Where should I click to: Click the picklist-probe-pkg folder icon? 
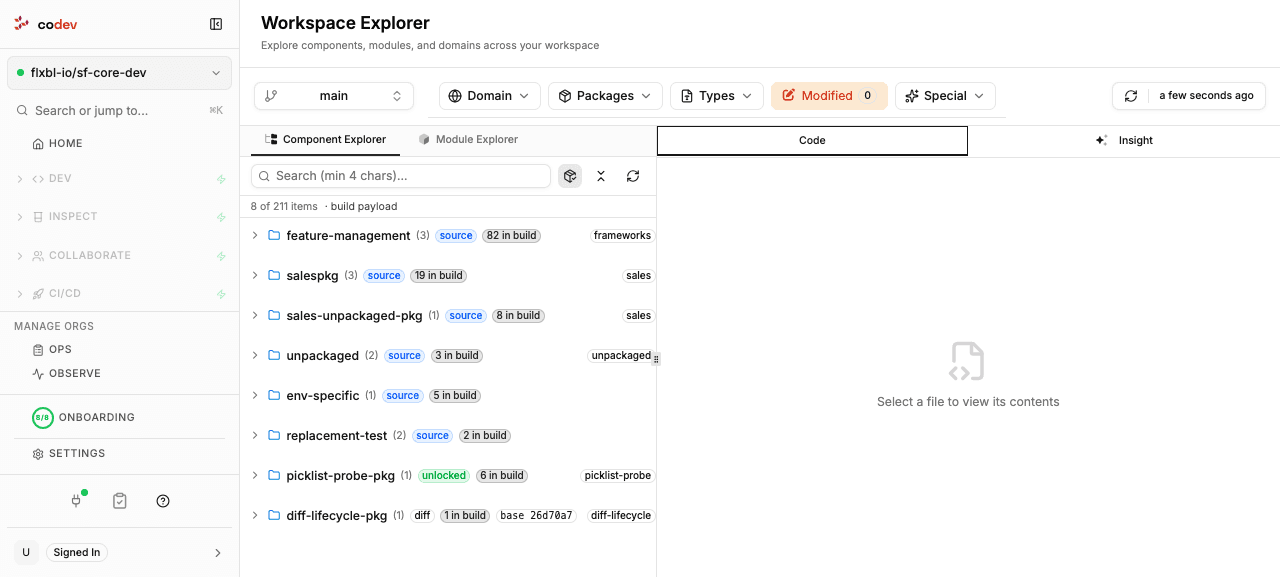pos(274,476)
